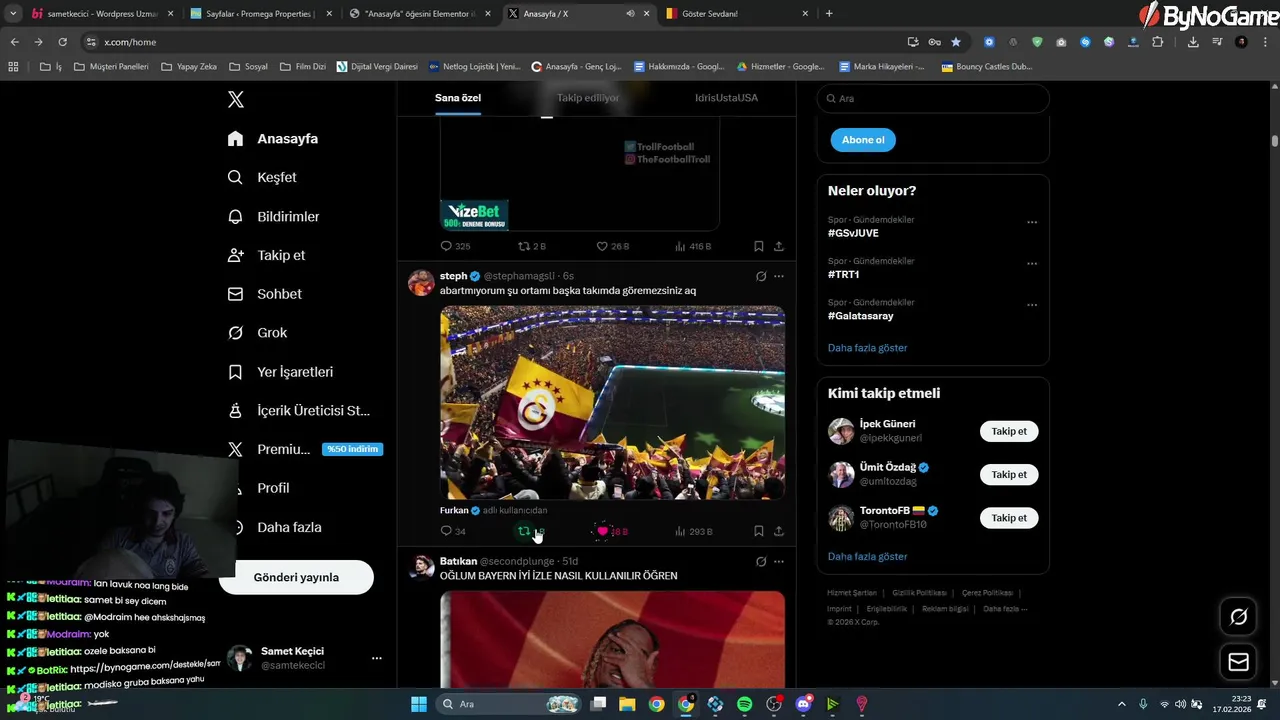
Task: Switch to the Göster Sevdanı browser tab
Action: click(736, 14)
